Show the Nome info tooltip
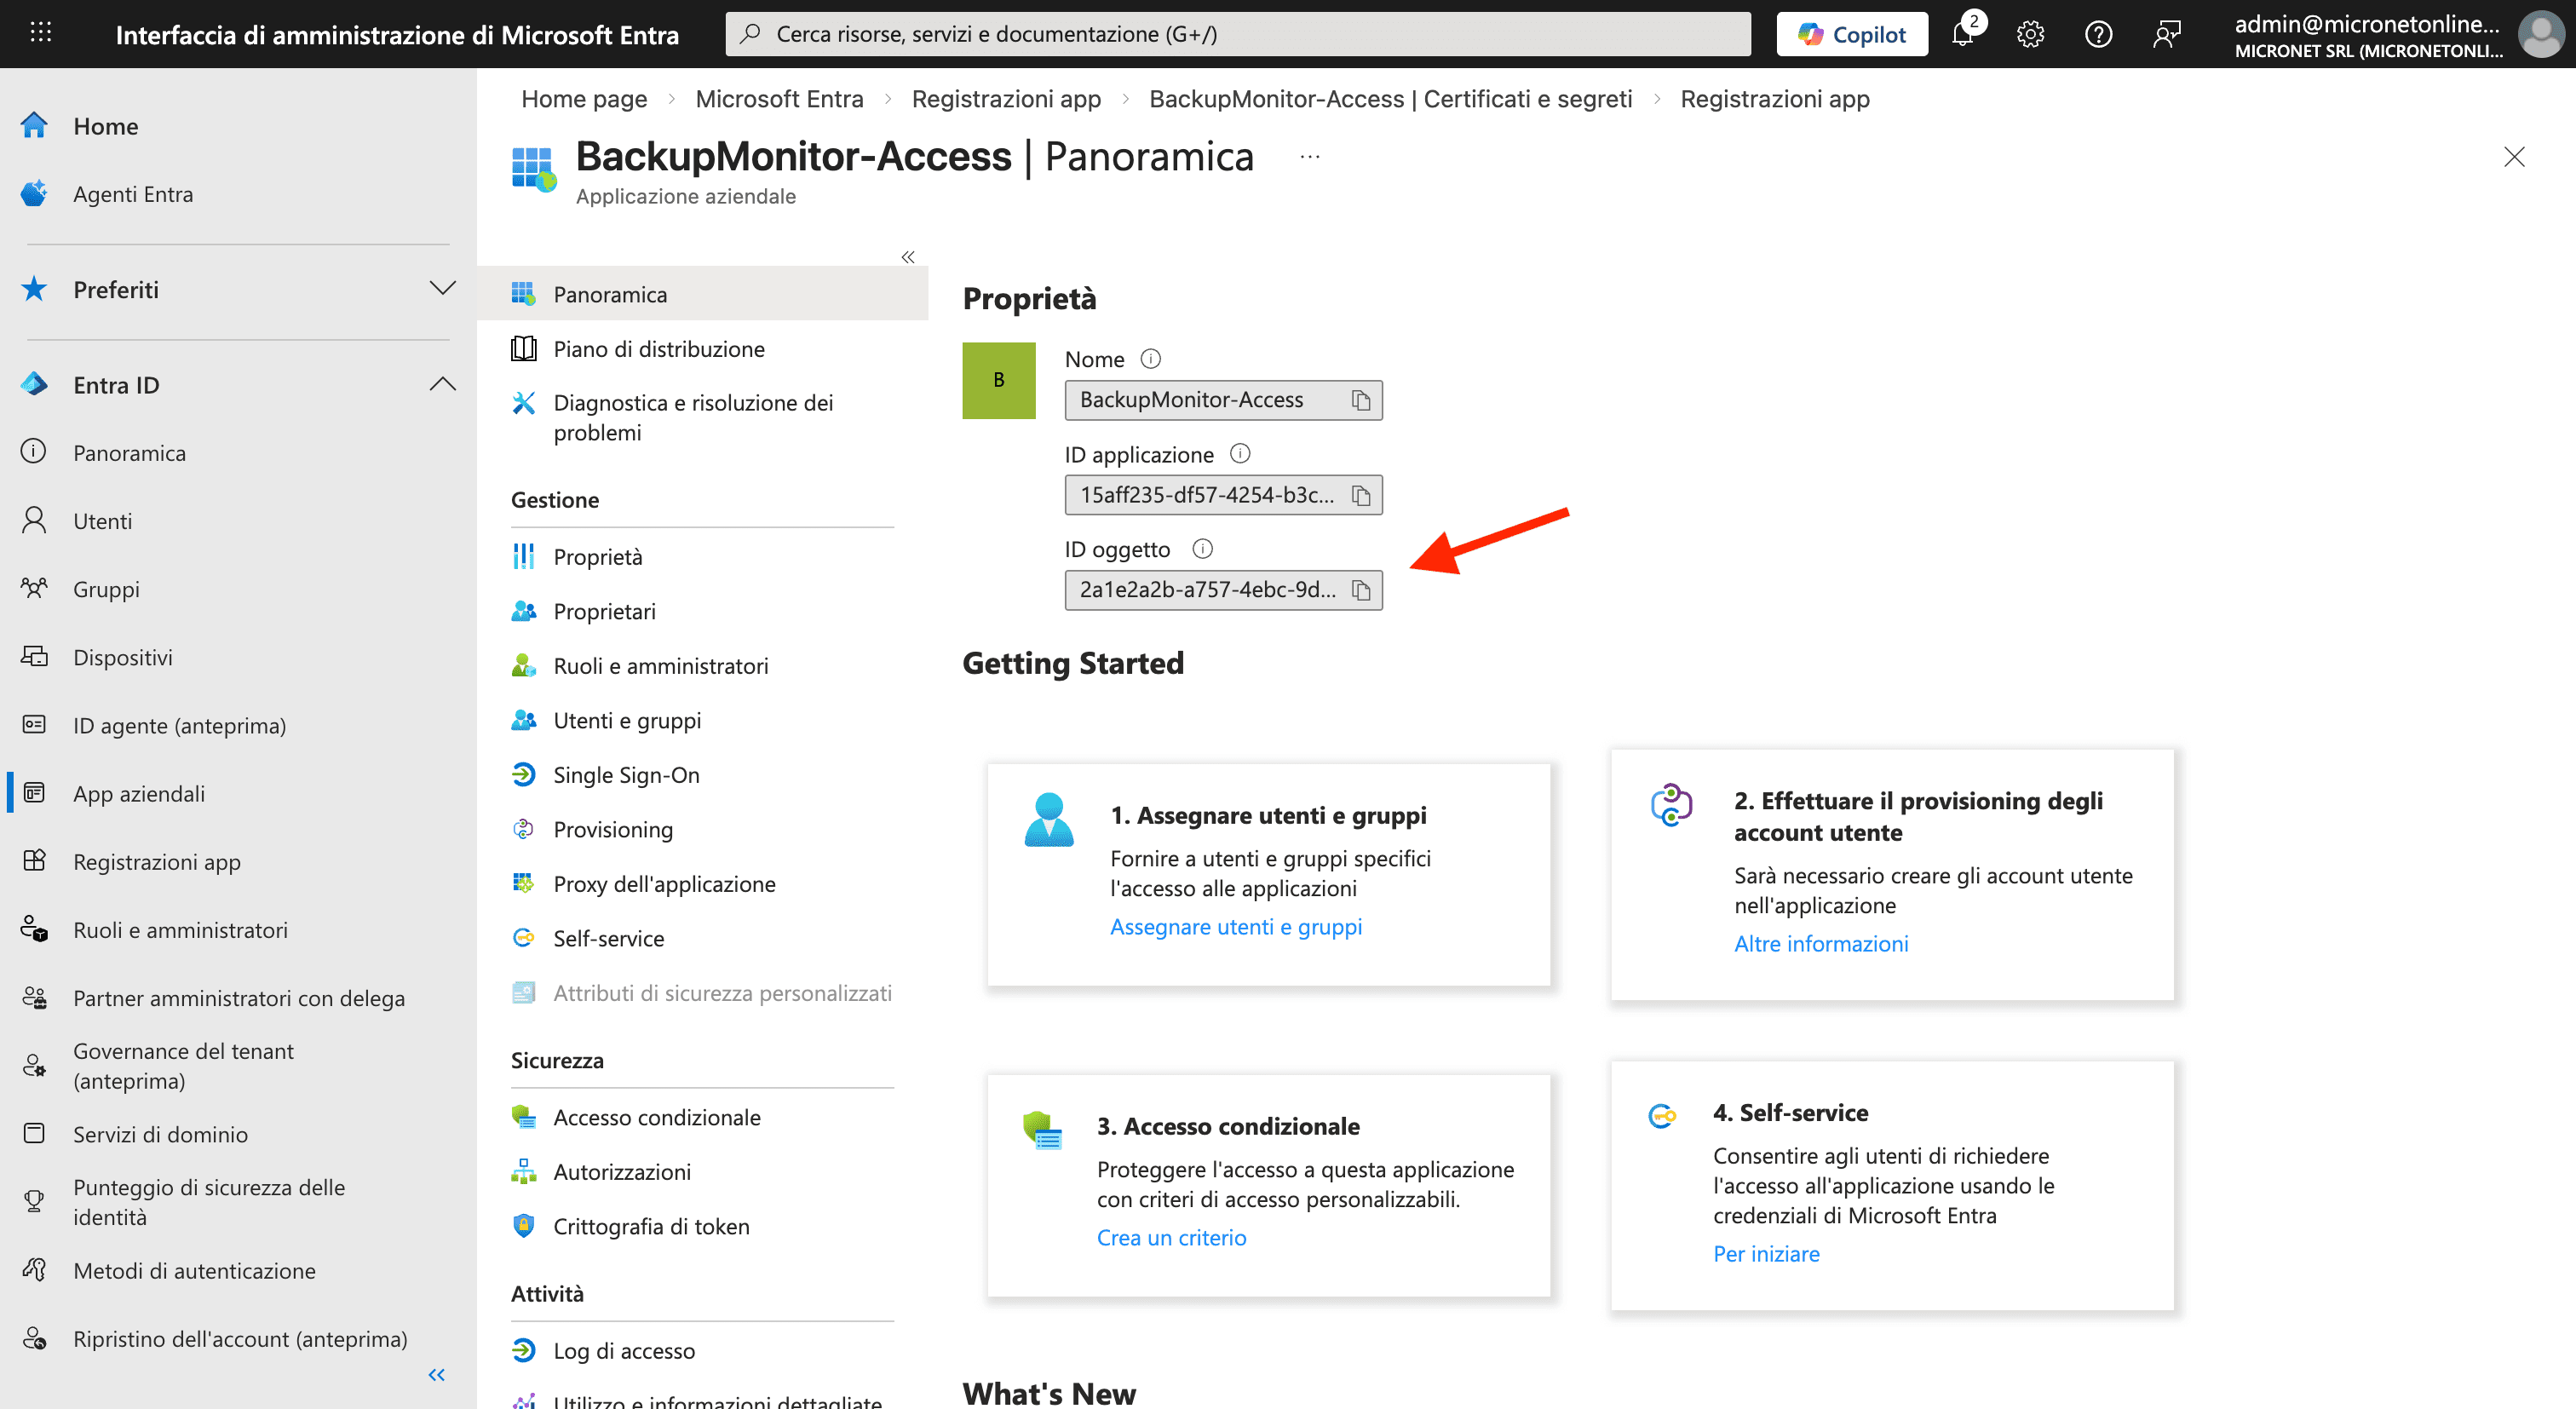Image resolution: width=2576 pixels, height=1409 pixels. point(1151,358)
